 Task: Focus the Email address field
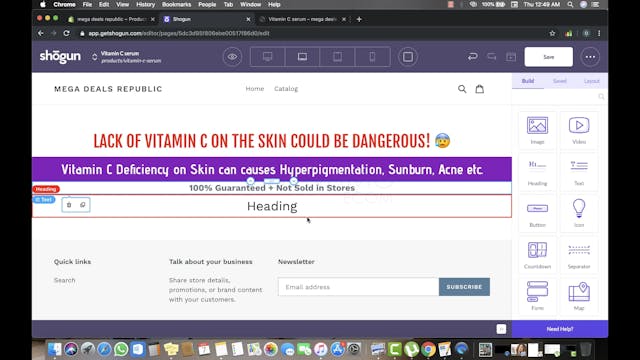coord(358,287)
